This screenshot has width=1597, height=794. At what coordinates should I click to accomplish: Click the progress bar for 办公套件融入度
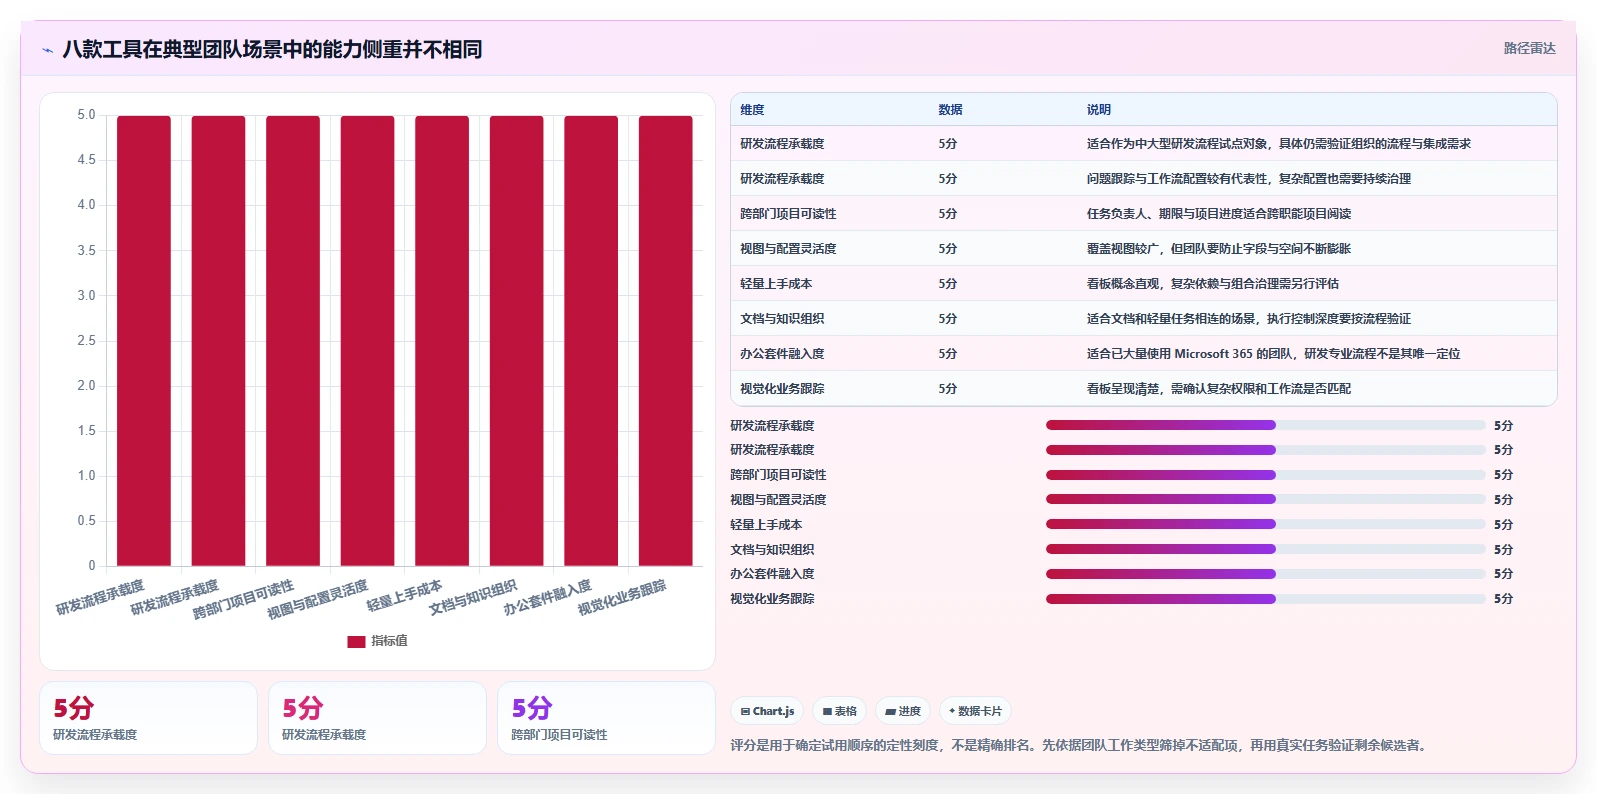[1265, 574]
